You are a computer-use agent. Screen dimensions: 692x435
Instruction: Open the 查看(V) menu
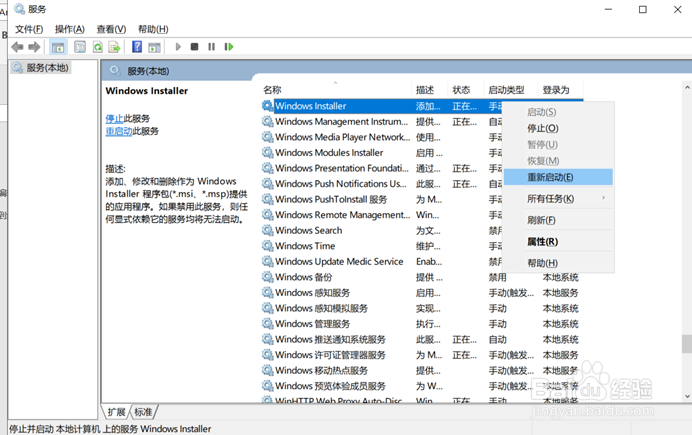click(111, 29)
